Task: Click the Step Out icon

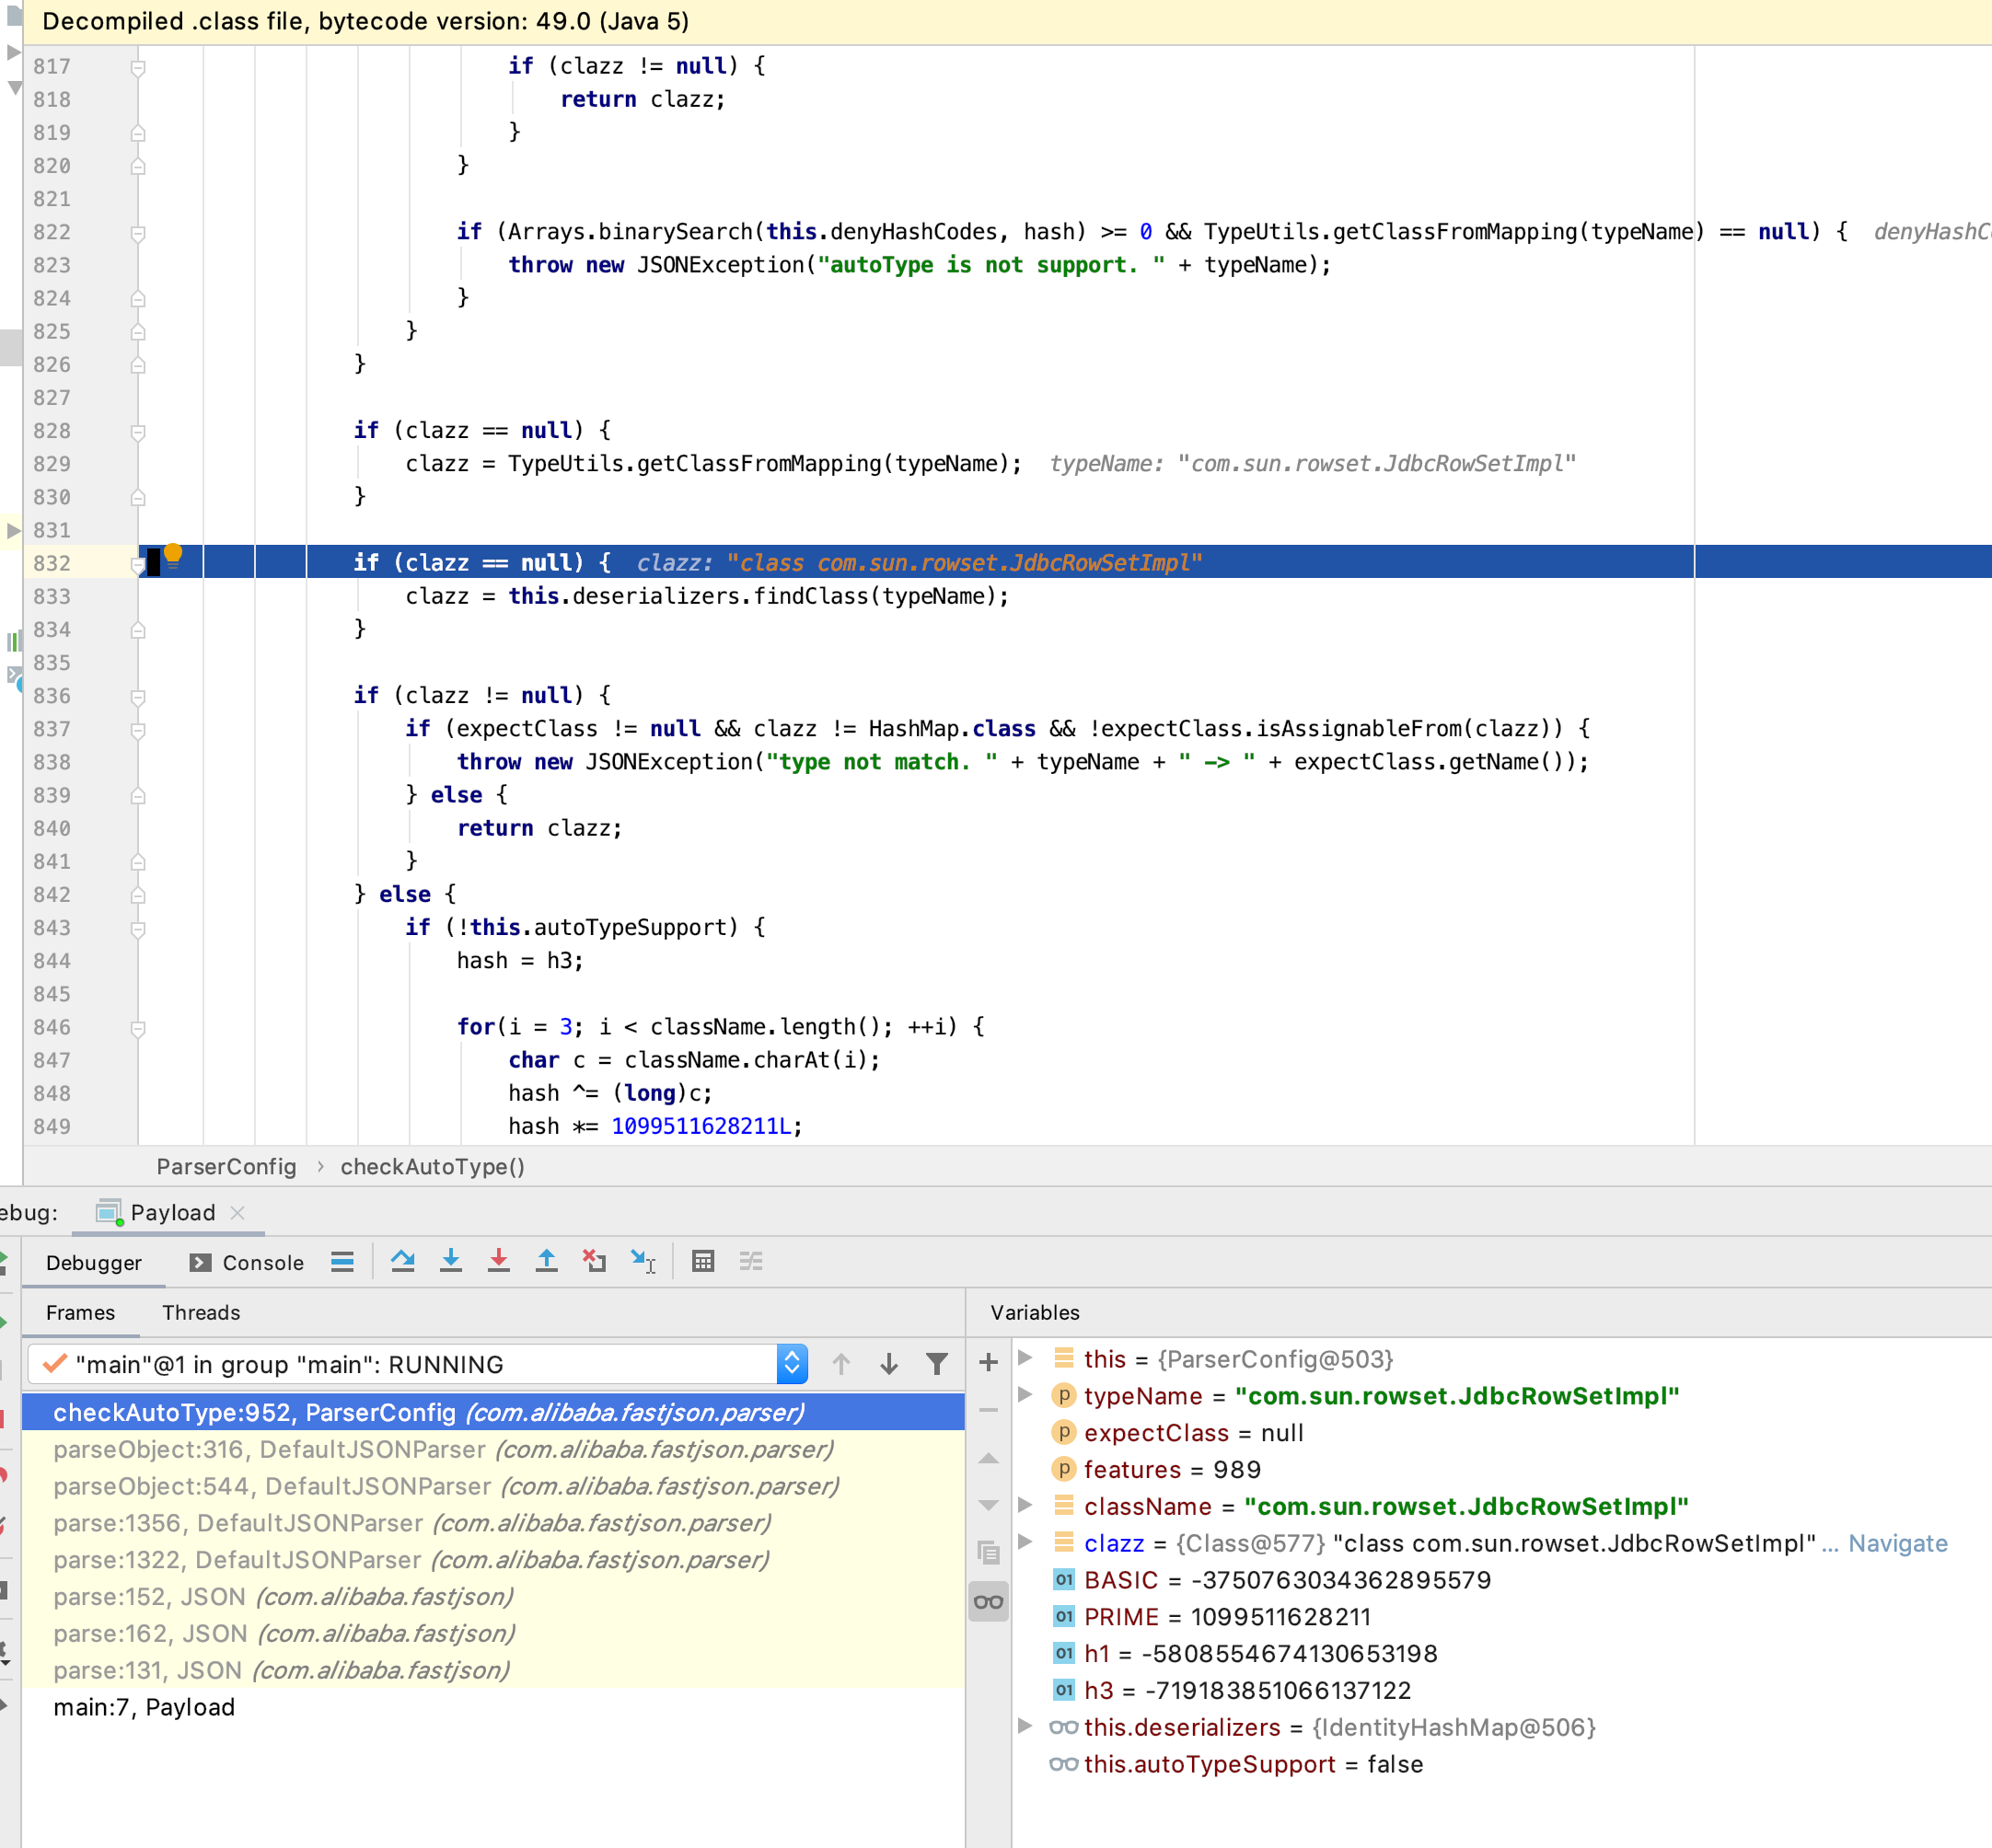Action: pyautogui.click(x=547, y=1262)
